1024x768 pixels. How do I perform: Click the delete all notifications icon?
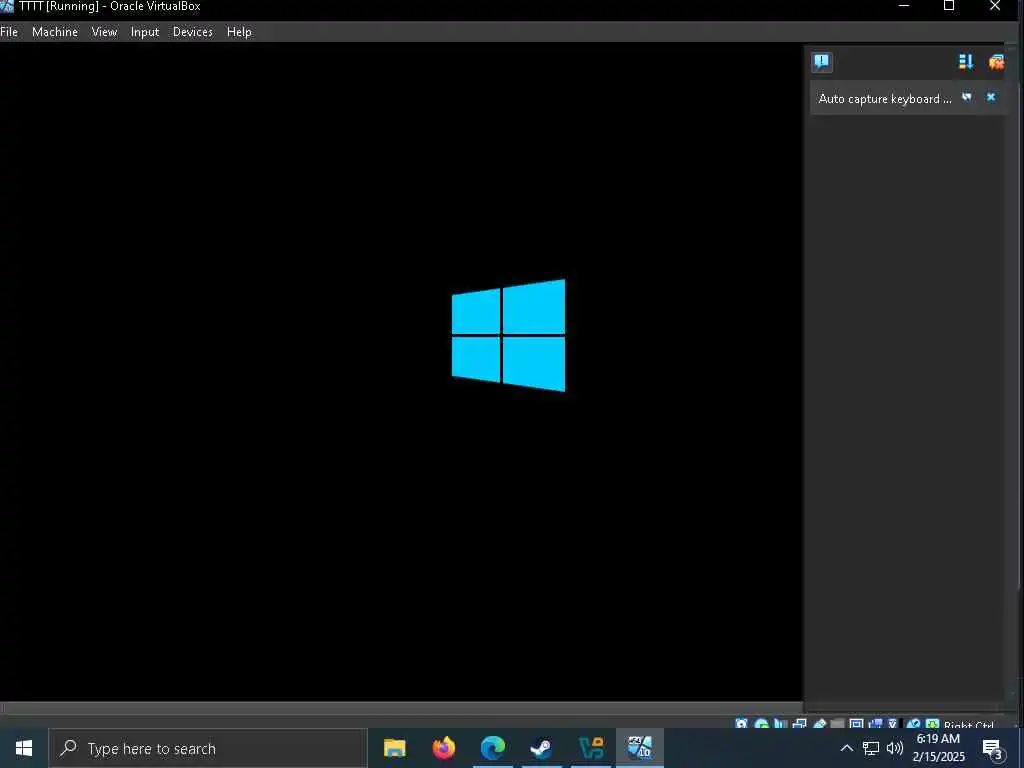click(996, 61)
